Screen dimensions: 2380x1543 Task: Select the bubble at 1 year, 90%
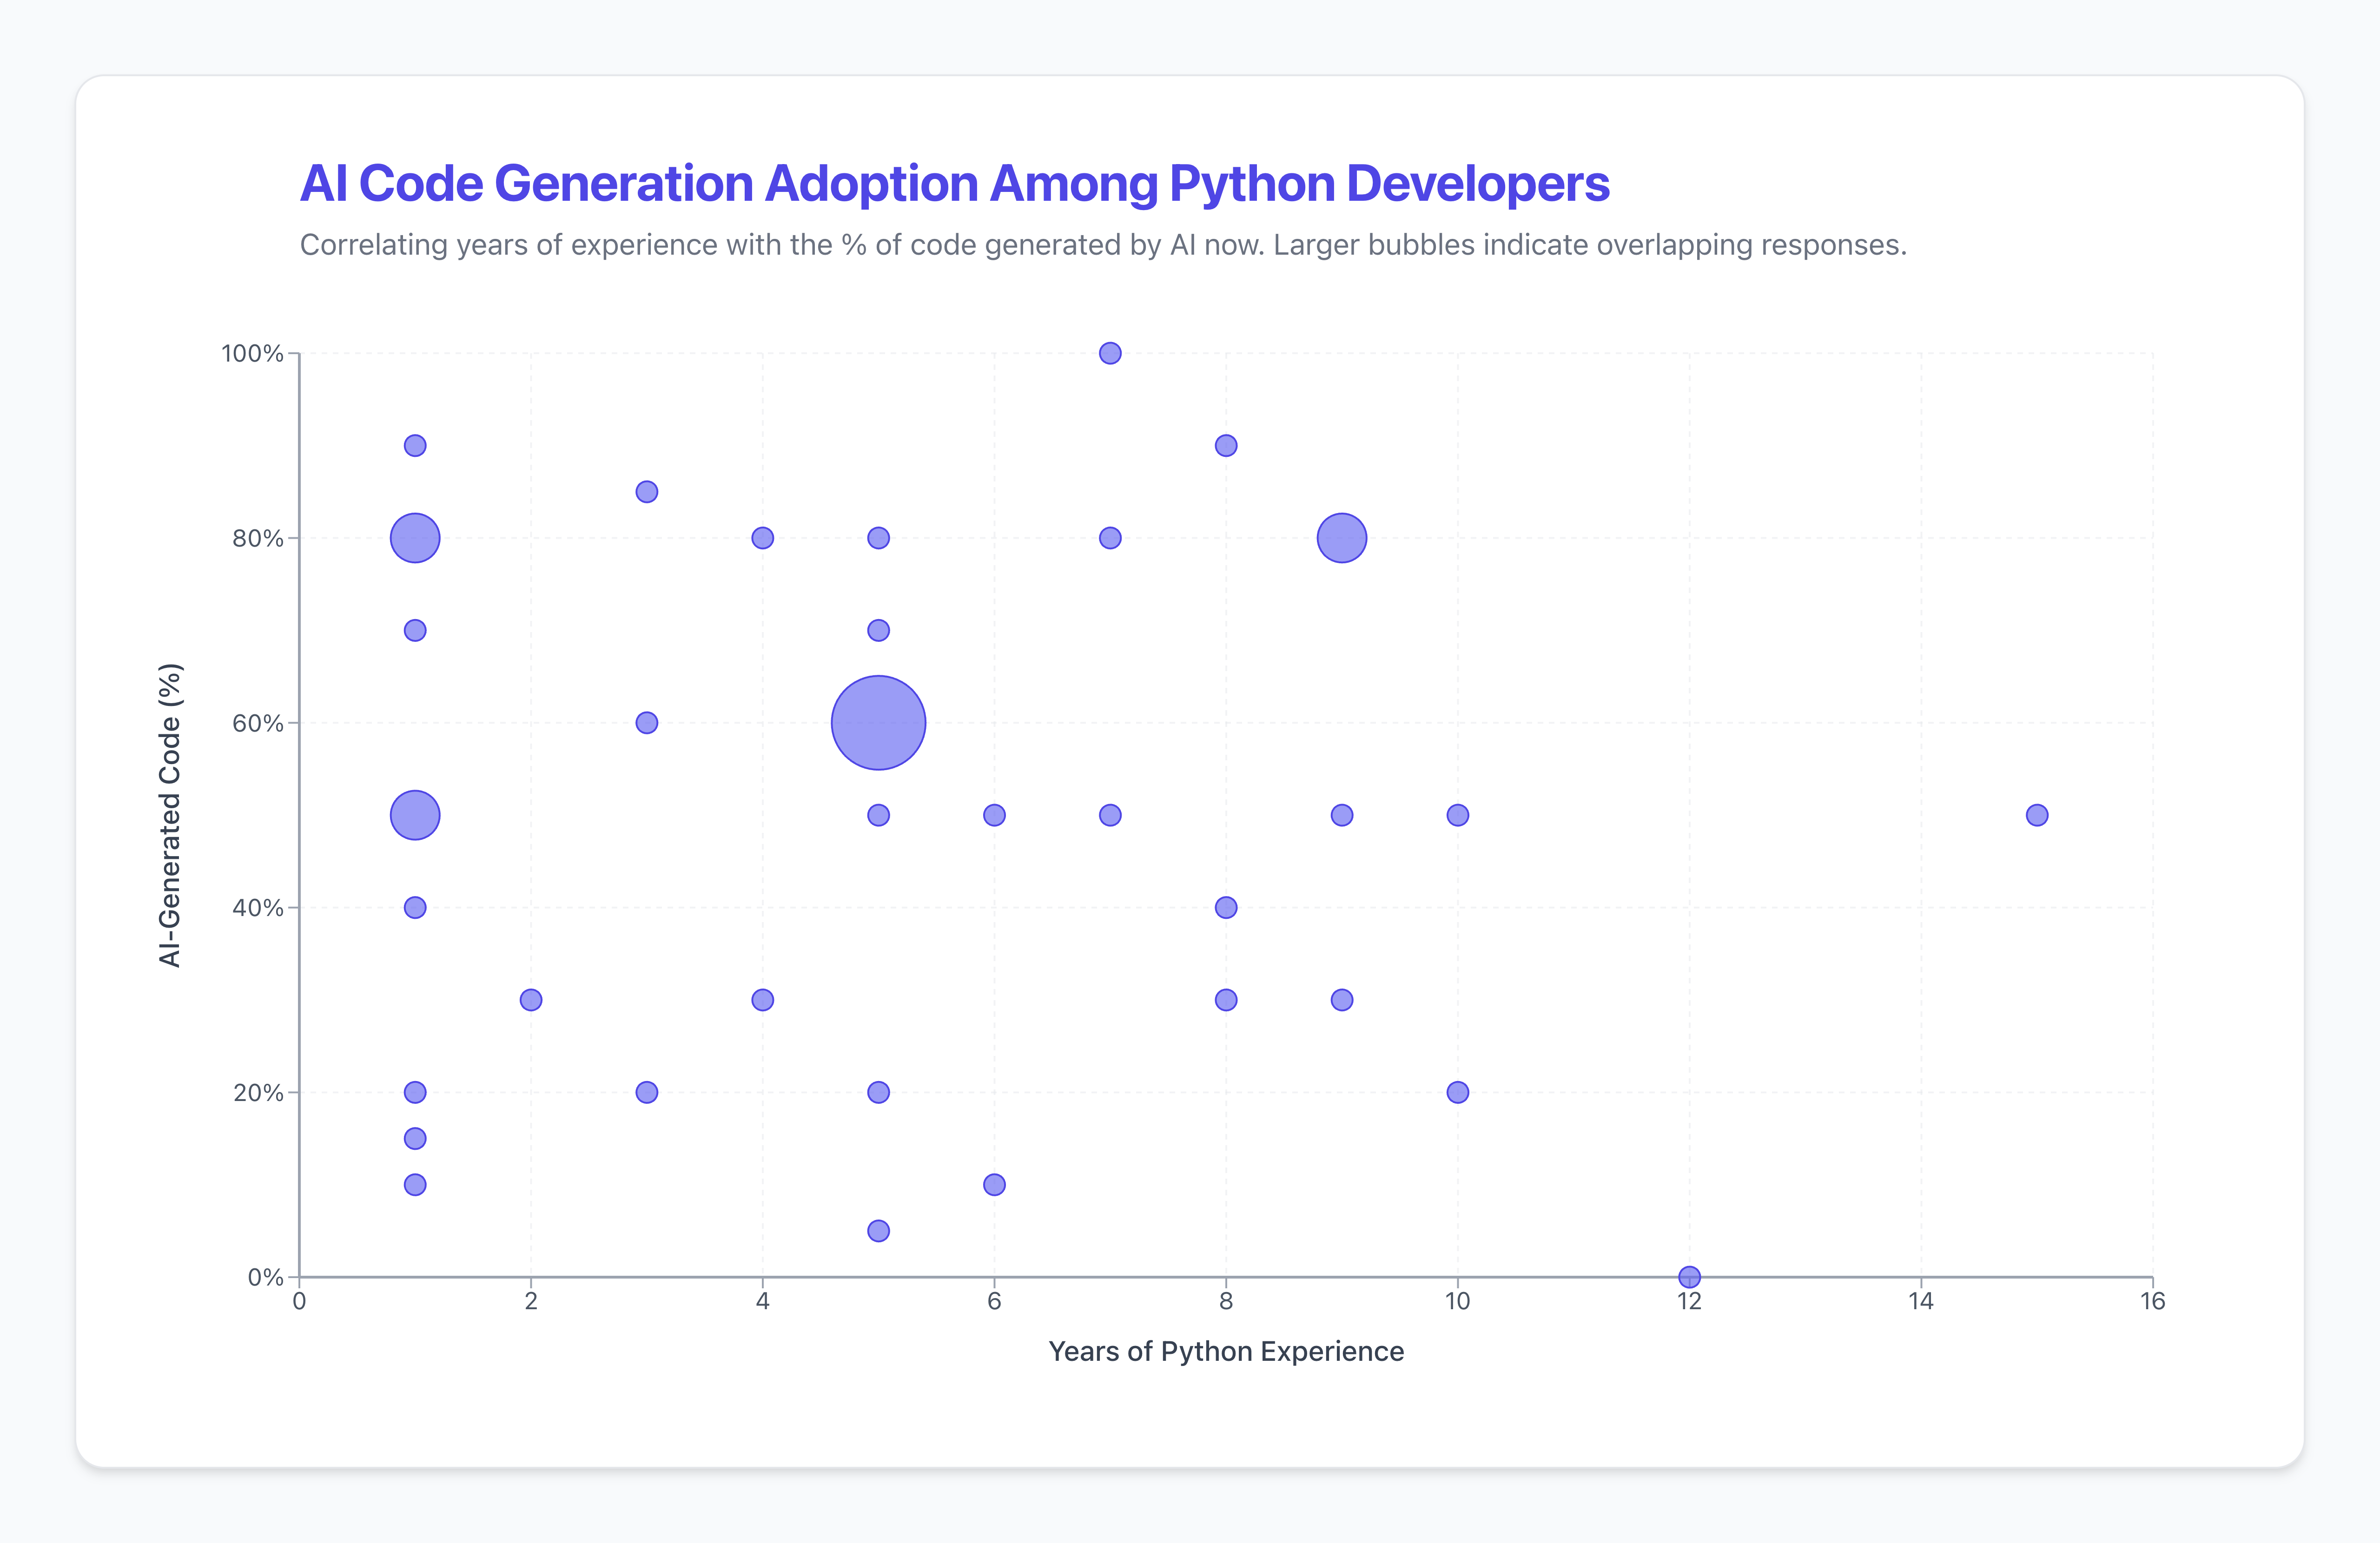[x=415, y=445]
